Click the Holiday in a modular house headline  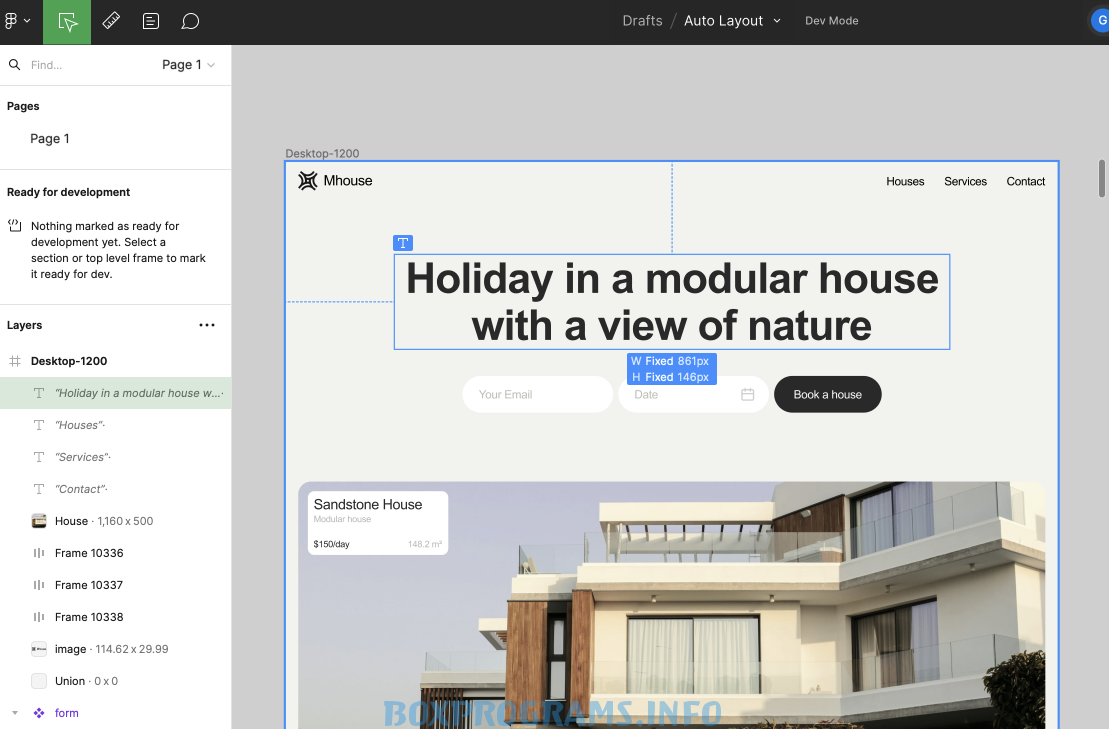click(x=671, y=302)
